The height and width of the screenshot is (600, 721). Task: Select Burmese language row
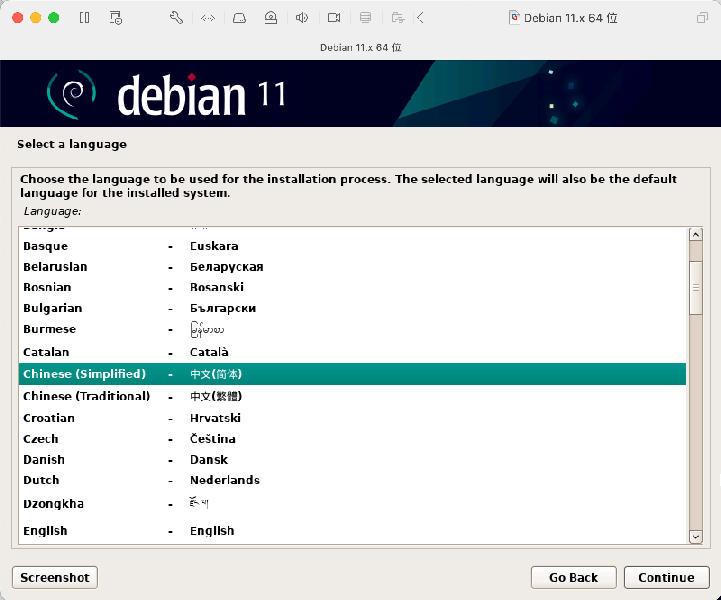pyautogui.click(x=352, y=329)
